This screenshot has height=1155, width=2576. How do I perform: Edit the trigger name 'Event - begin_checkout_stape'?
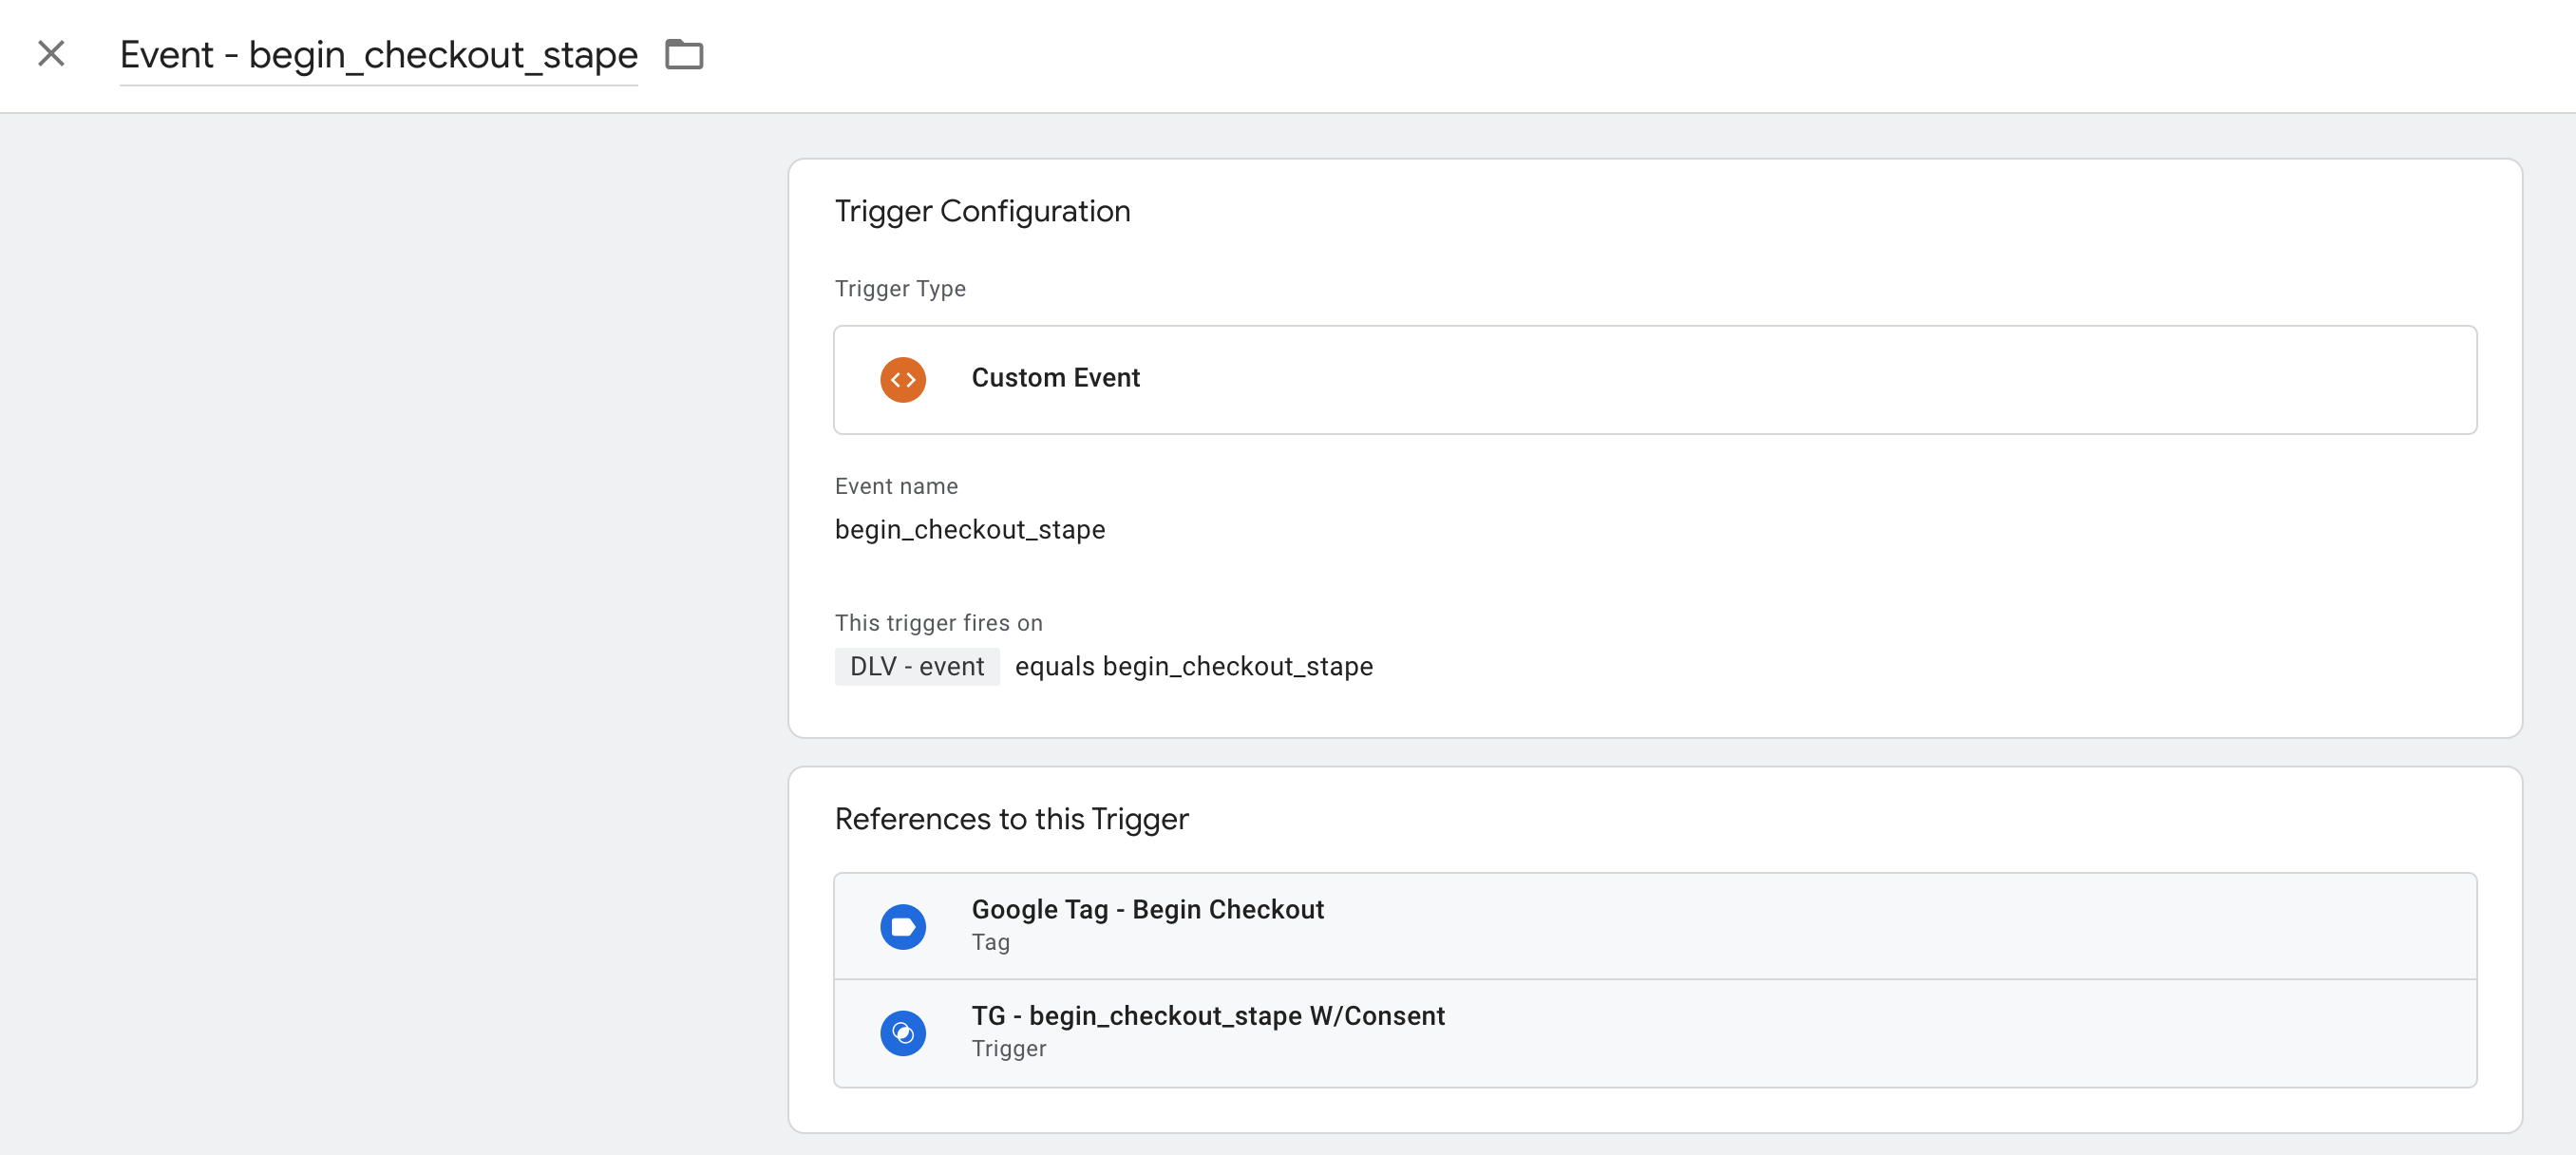click(378, 55)
